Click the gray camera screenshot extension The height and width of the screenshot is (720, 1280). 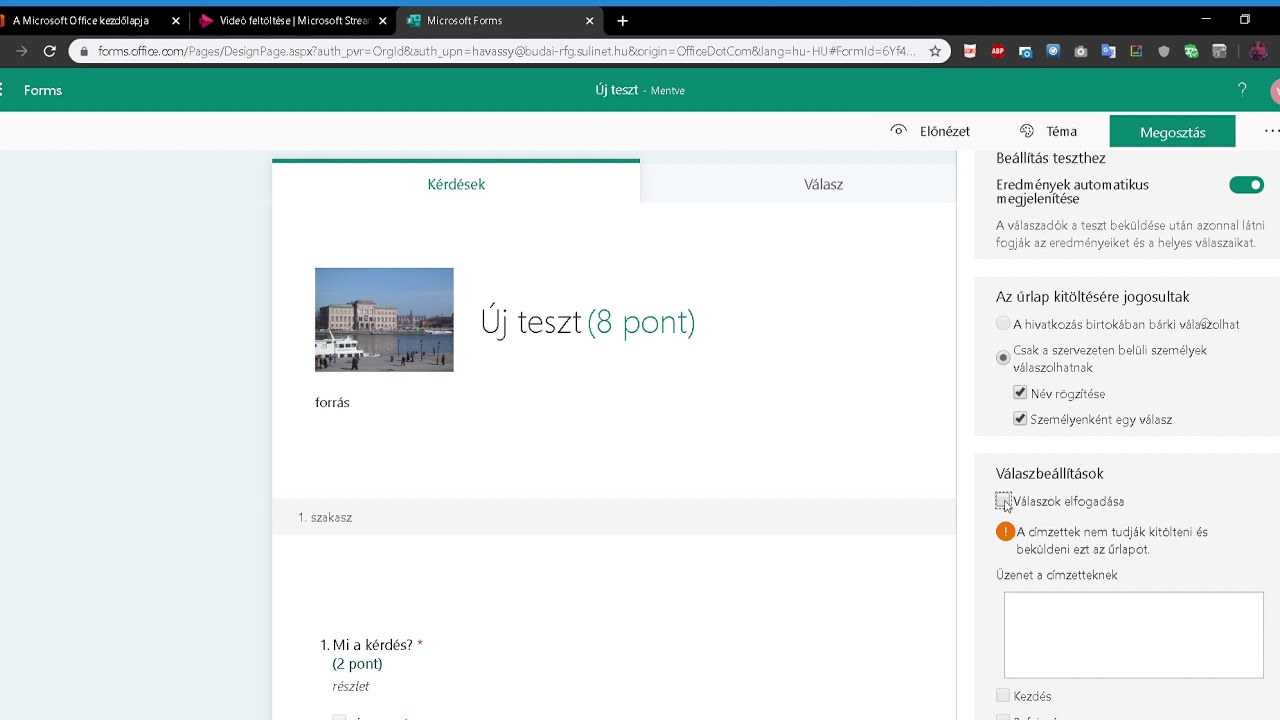click(x=1080, y=51)
